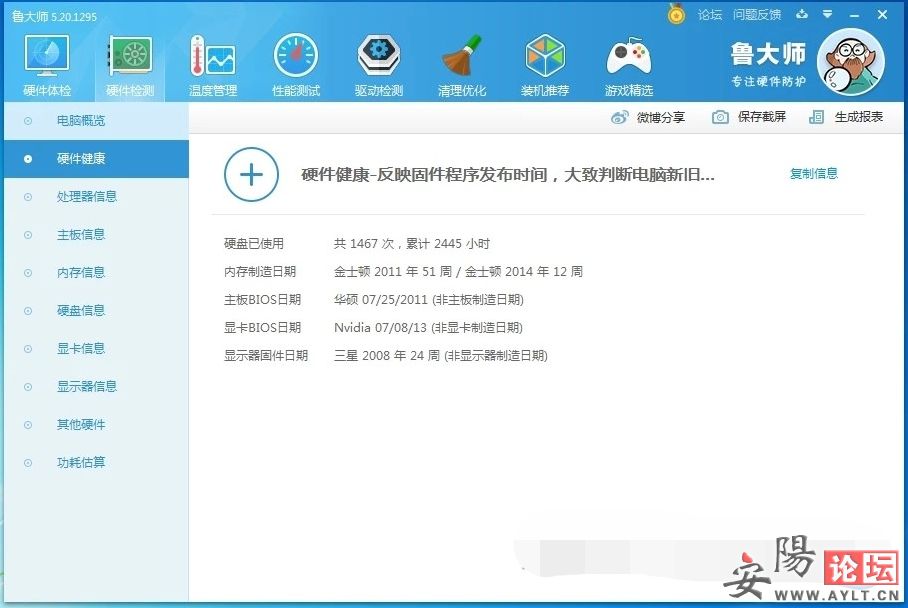Open 问题反馈 feedback link

(757, 15)
